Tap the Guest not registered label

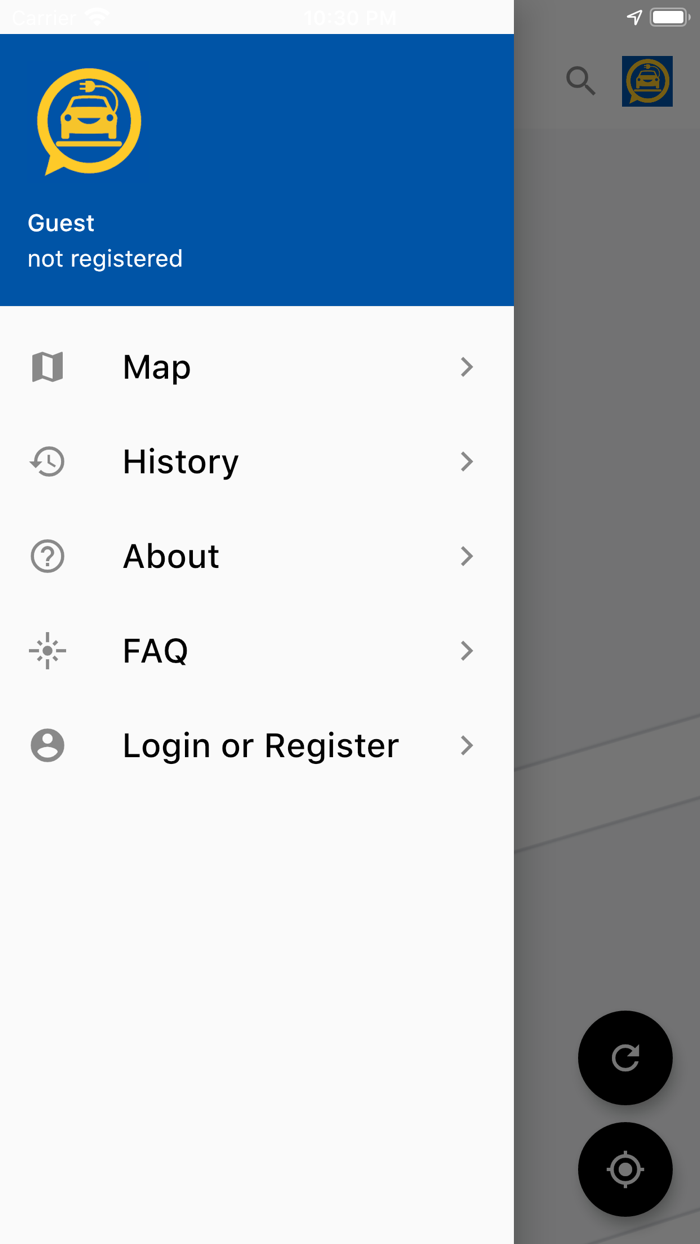click(105, 241)
